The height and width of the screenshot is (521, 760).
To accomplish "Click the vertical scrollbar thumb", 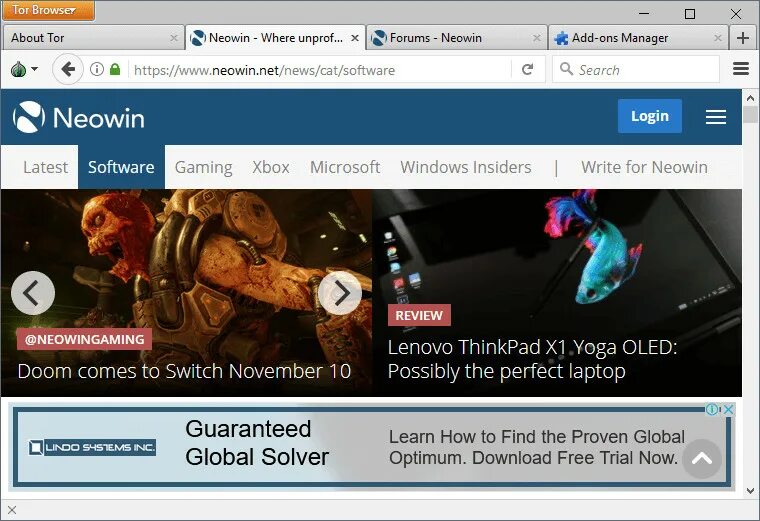I will [x=751, y=115].
